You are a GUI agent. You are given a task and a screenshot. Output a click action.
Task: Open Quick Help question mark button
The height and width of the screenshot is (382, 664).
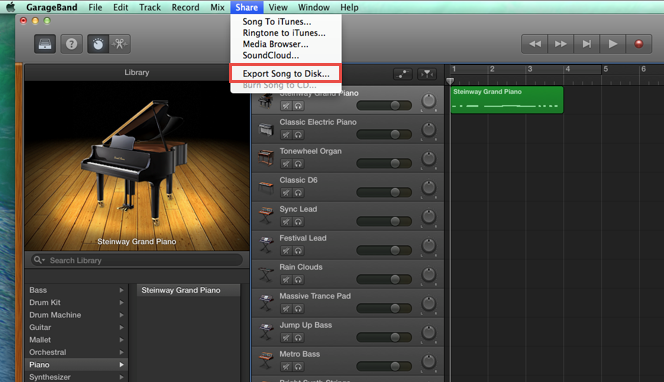[72, 44]
